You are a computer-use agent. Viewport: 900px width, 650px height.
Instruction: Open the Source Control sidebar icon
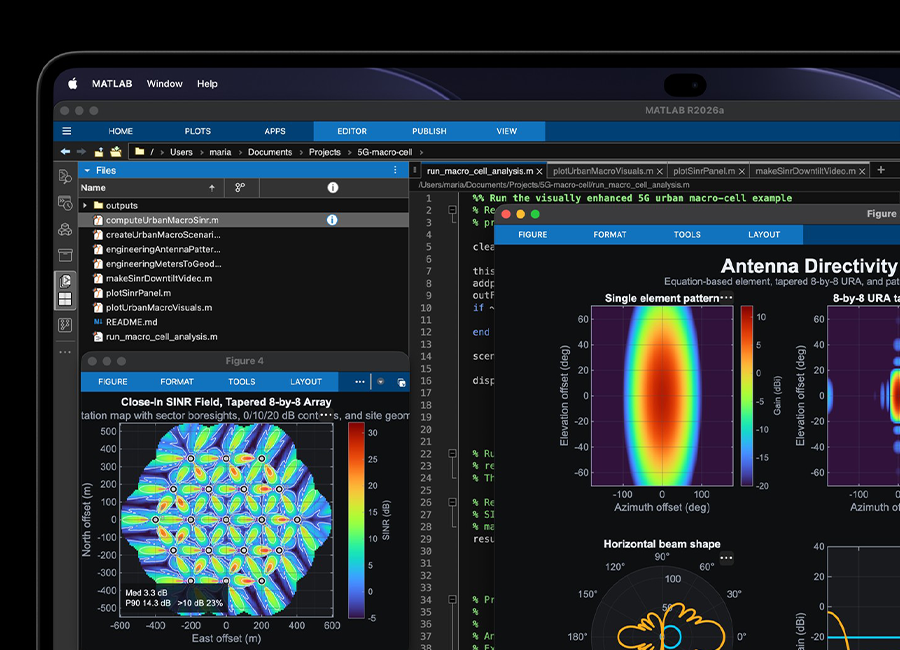pos(65,325)
